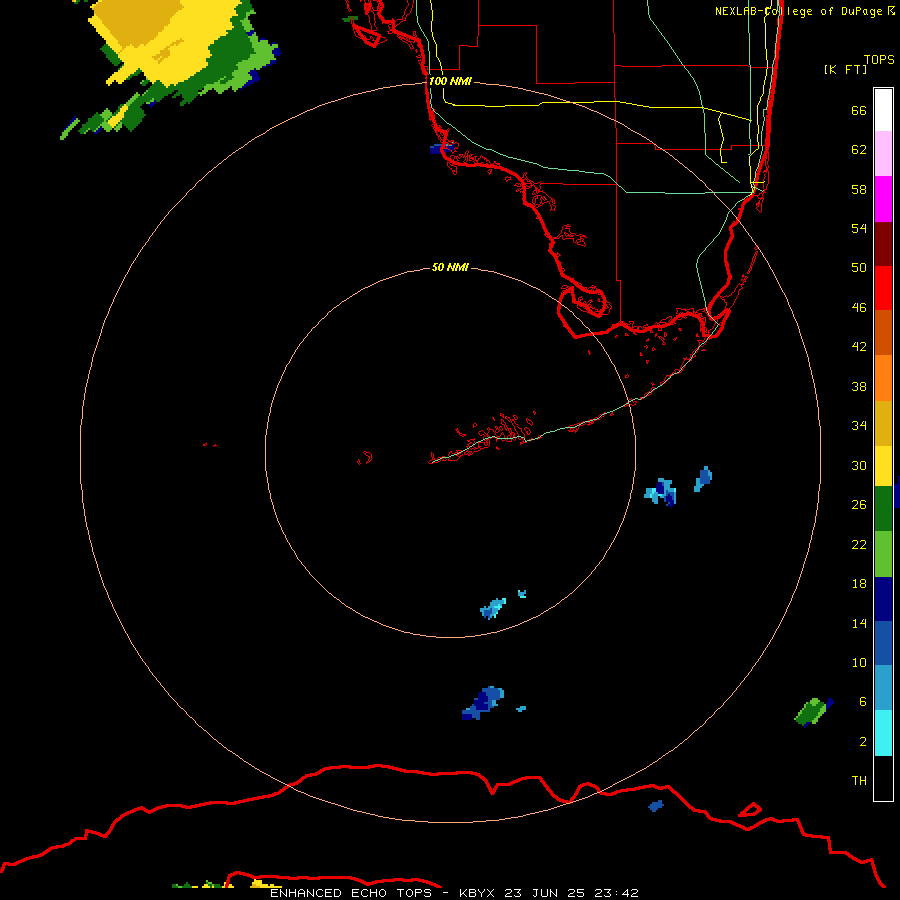
Task: Select the "50" legend value
Action: coord(859,267)
